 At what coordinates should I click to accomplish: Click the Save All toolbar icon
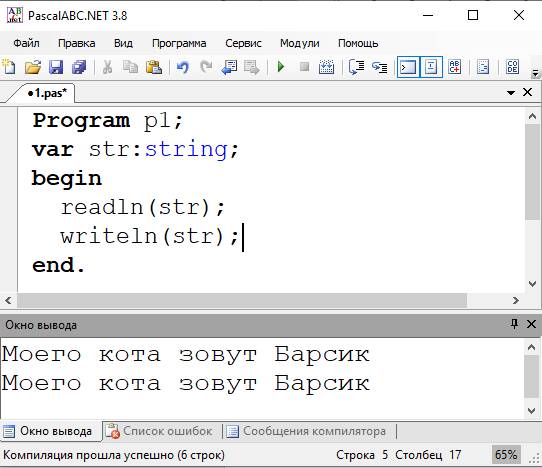point(79,67)
